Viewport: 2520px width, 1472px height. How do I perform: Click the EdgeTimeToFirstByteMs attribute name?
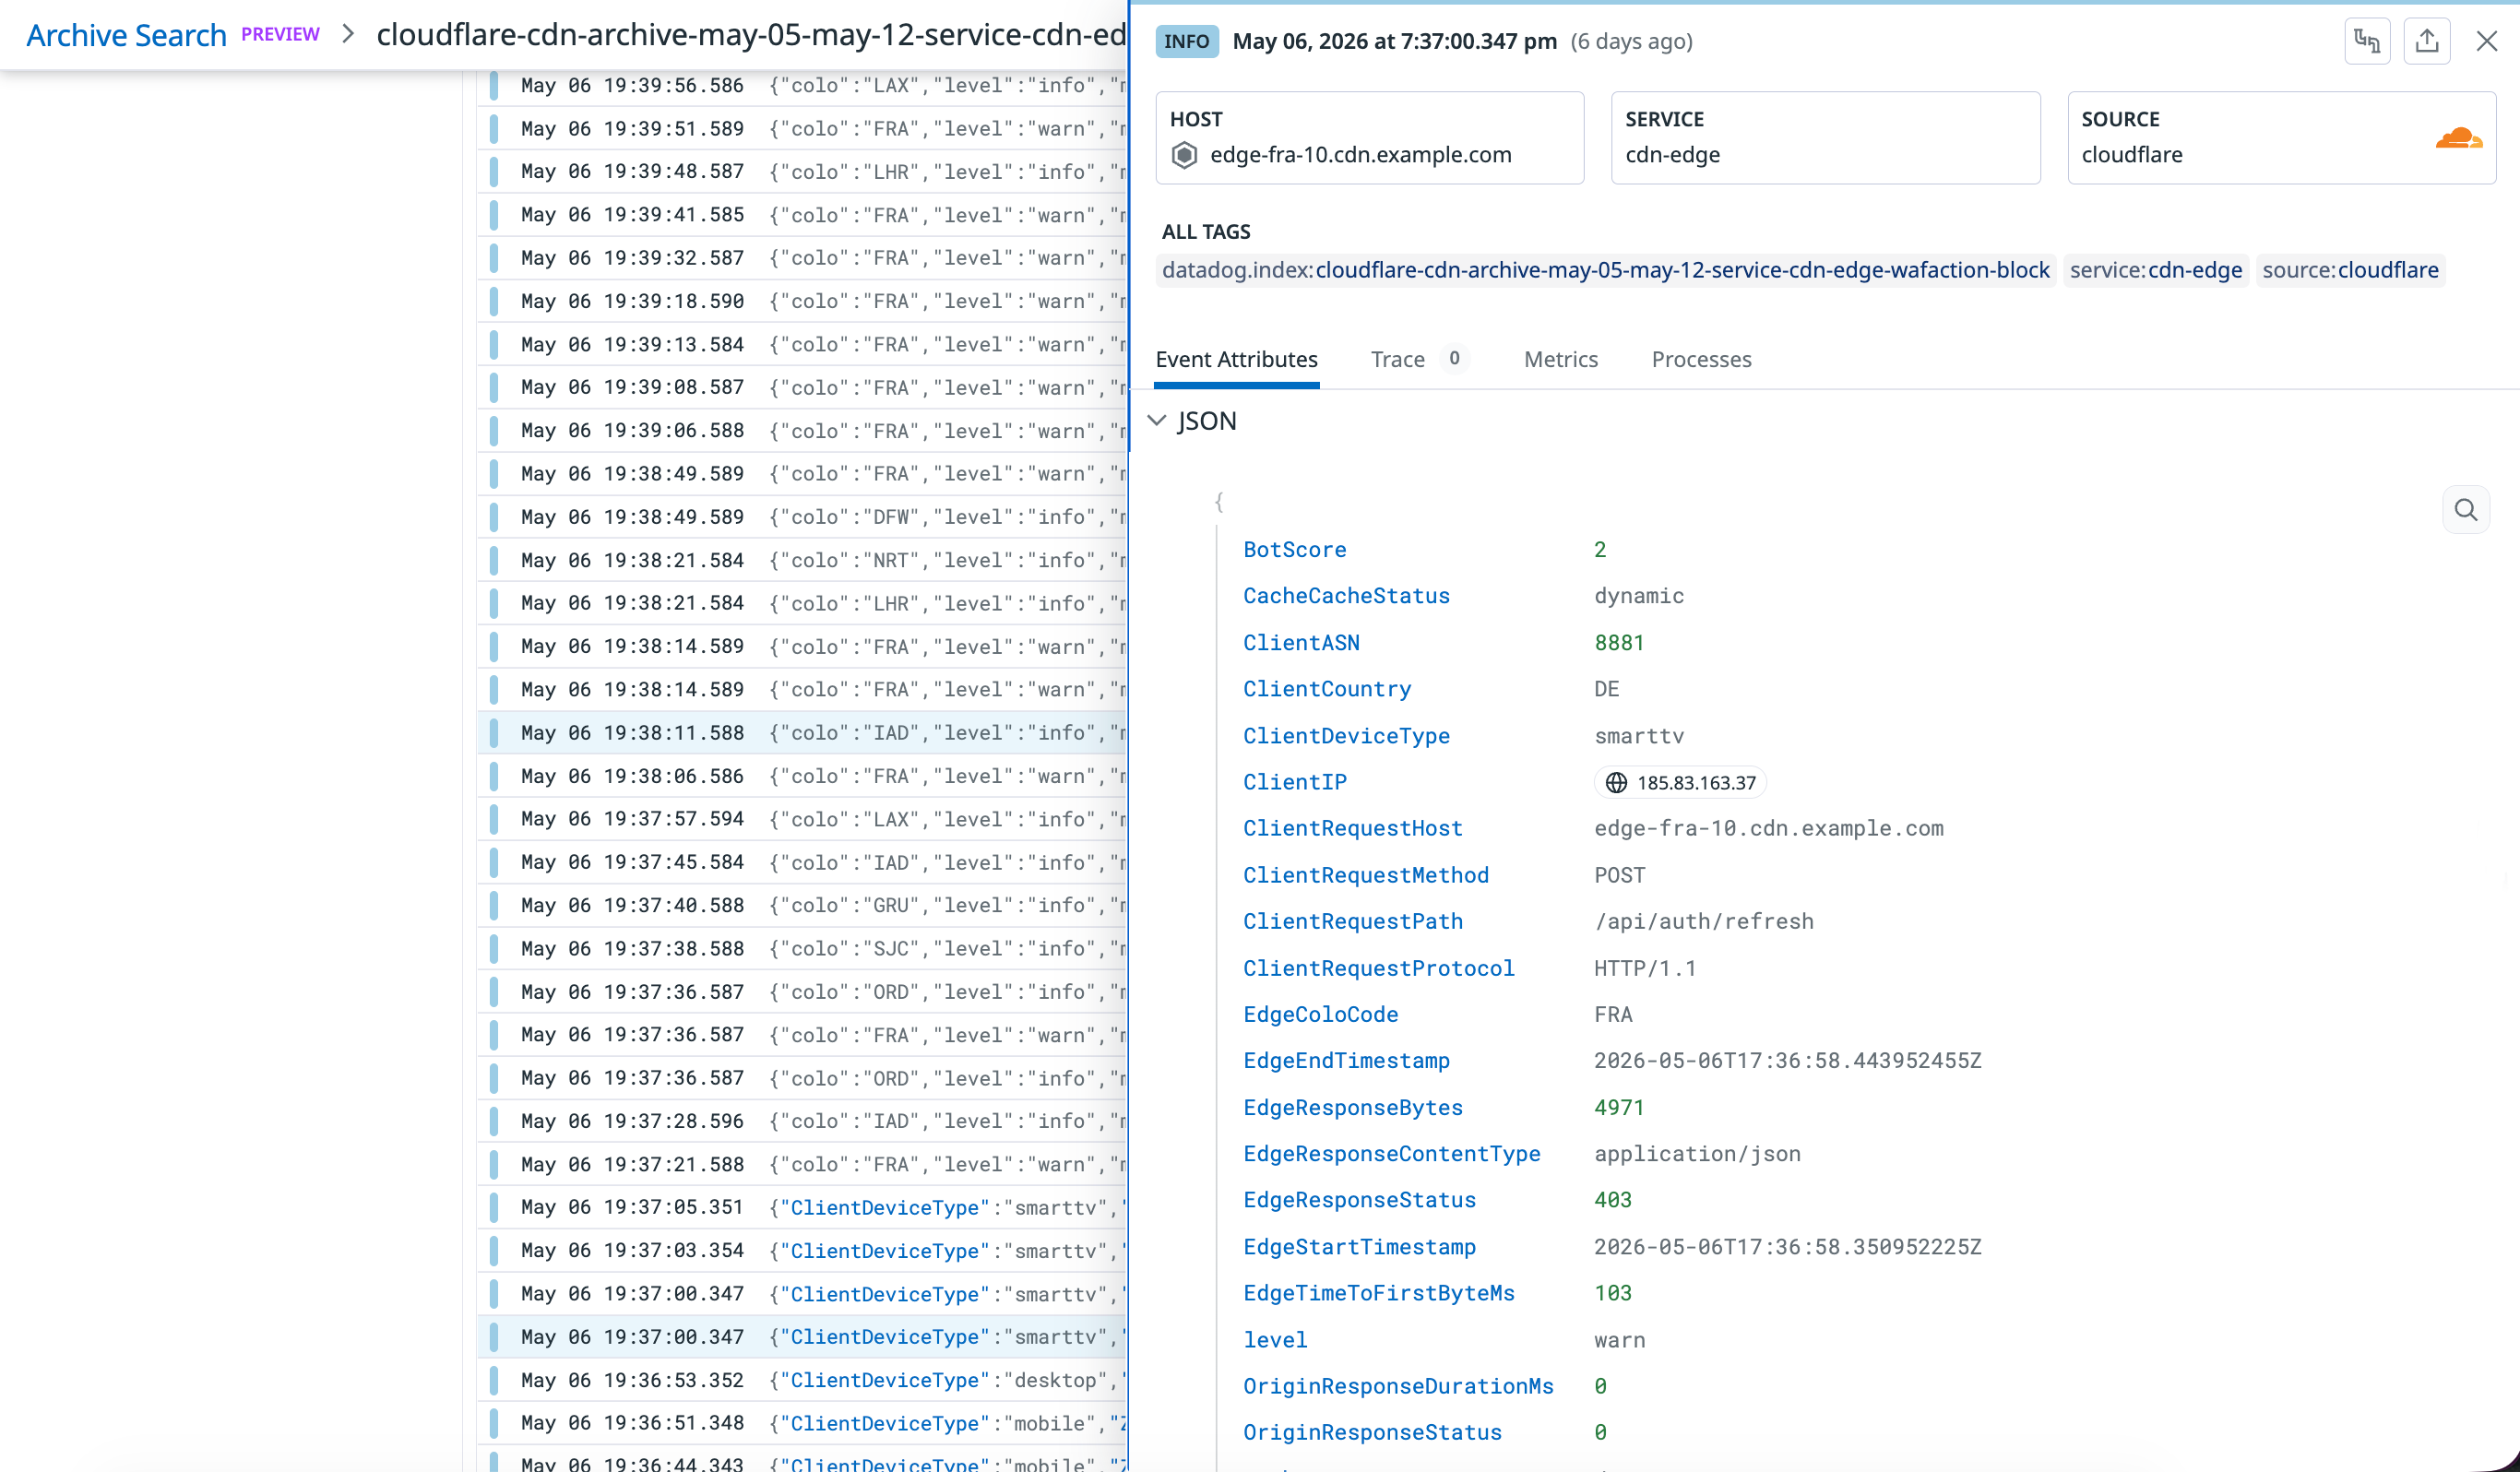coord(1379,1292)
